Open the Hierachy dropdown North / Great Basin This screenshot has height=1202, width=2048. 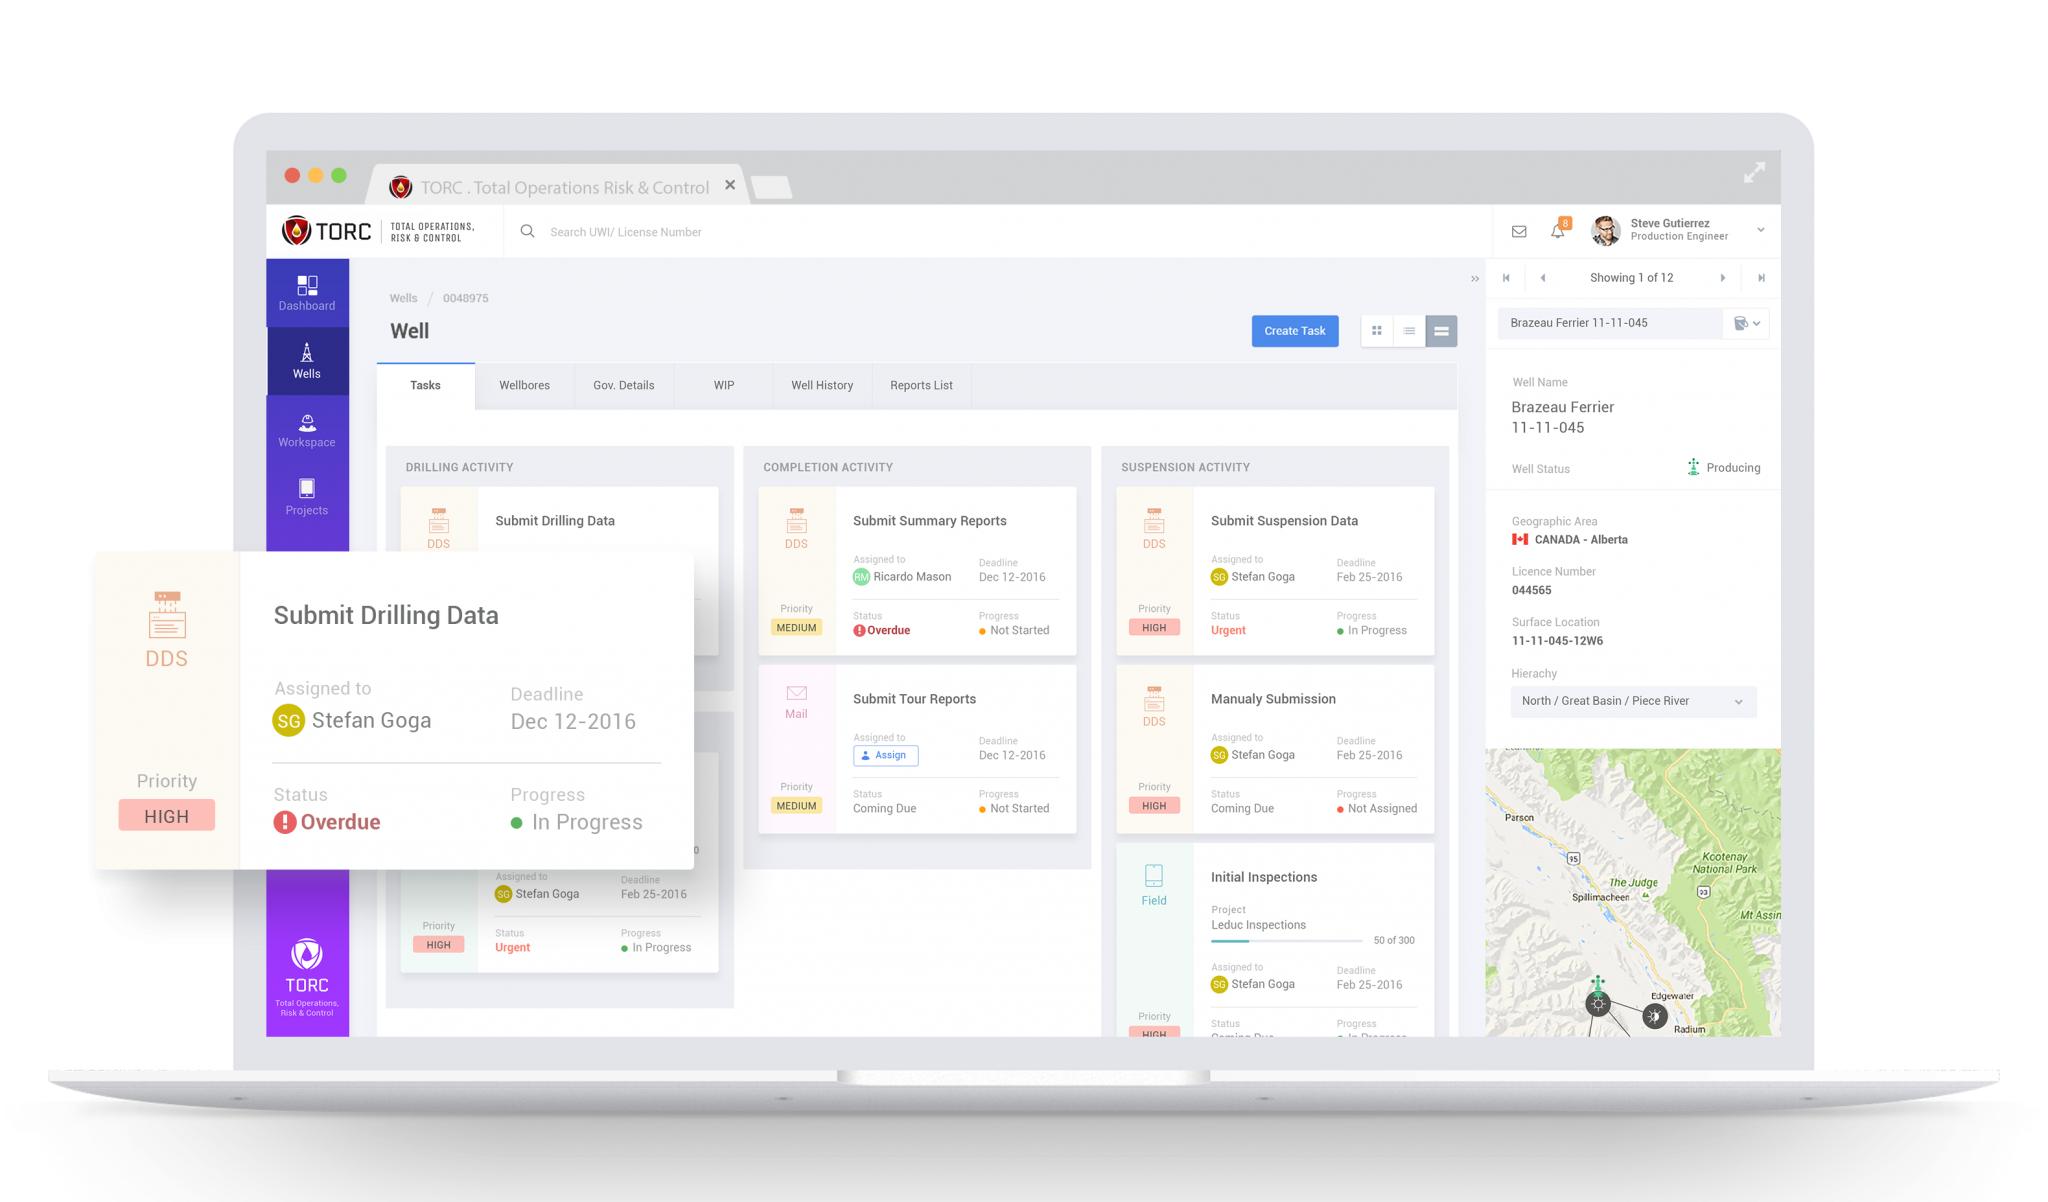pos(1633,701)
